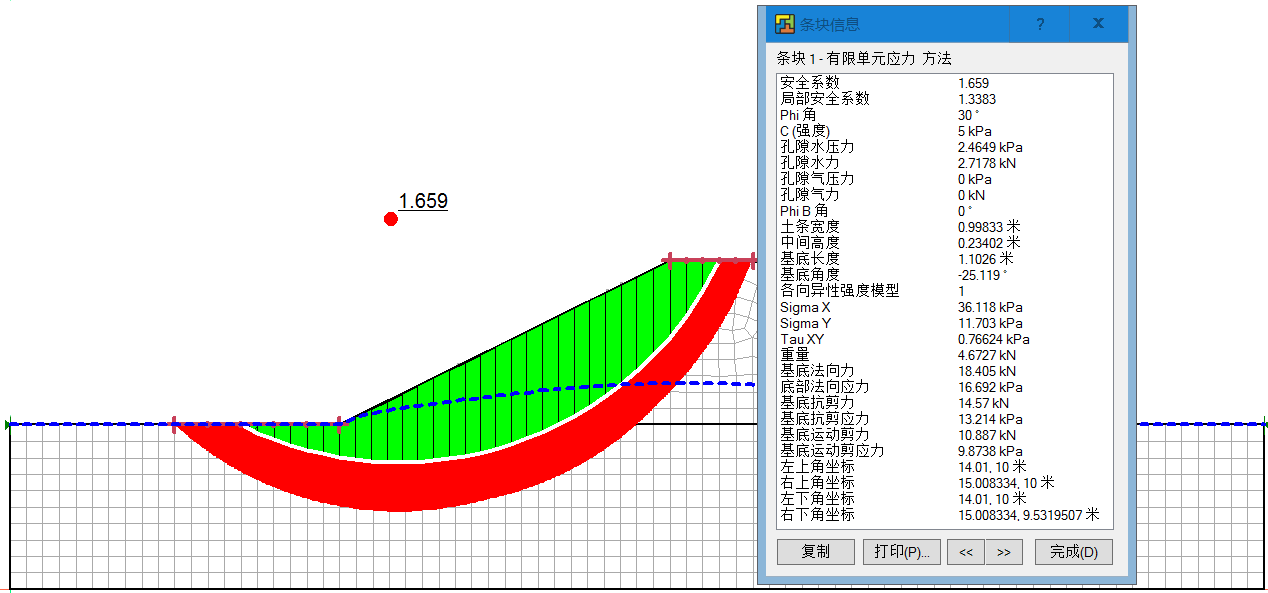Image resolution: width=1268 pixels, height=593 pixels.
Task: Select the 土条宽度 row
Action: tap(944, 227)
